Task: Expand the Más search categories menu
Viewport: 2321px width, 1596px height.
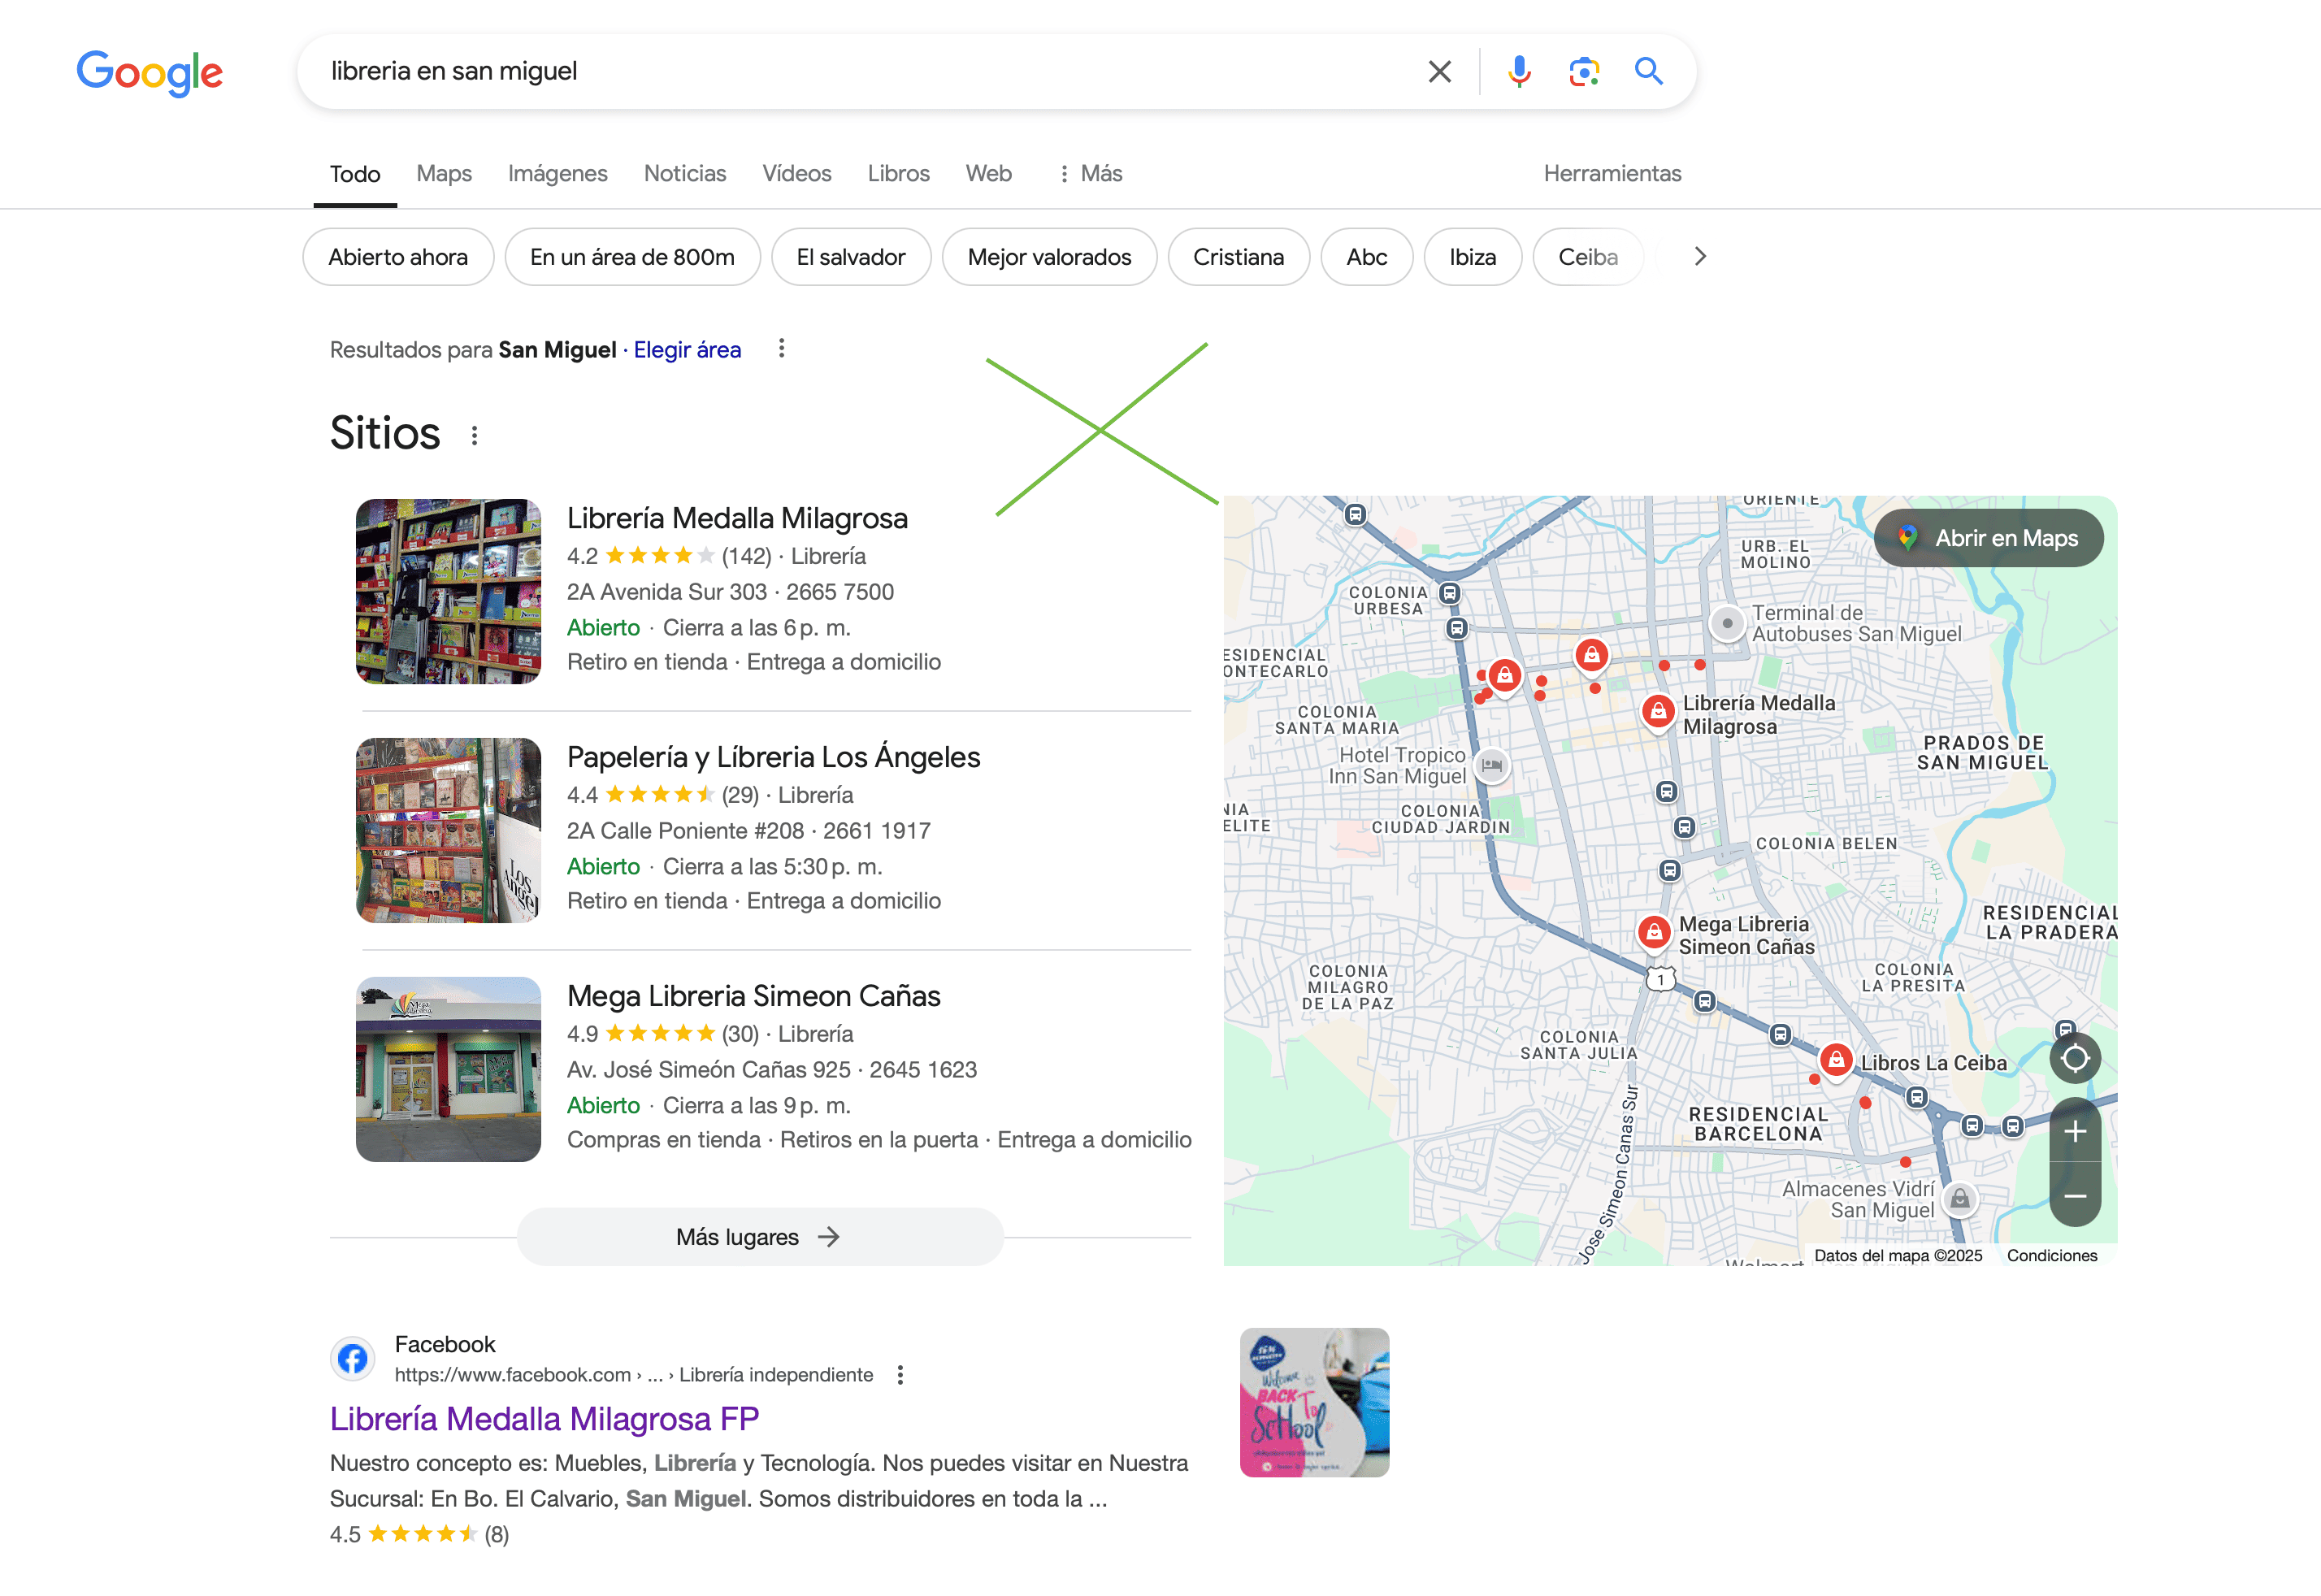Action: [1090, 174]
